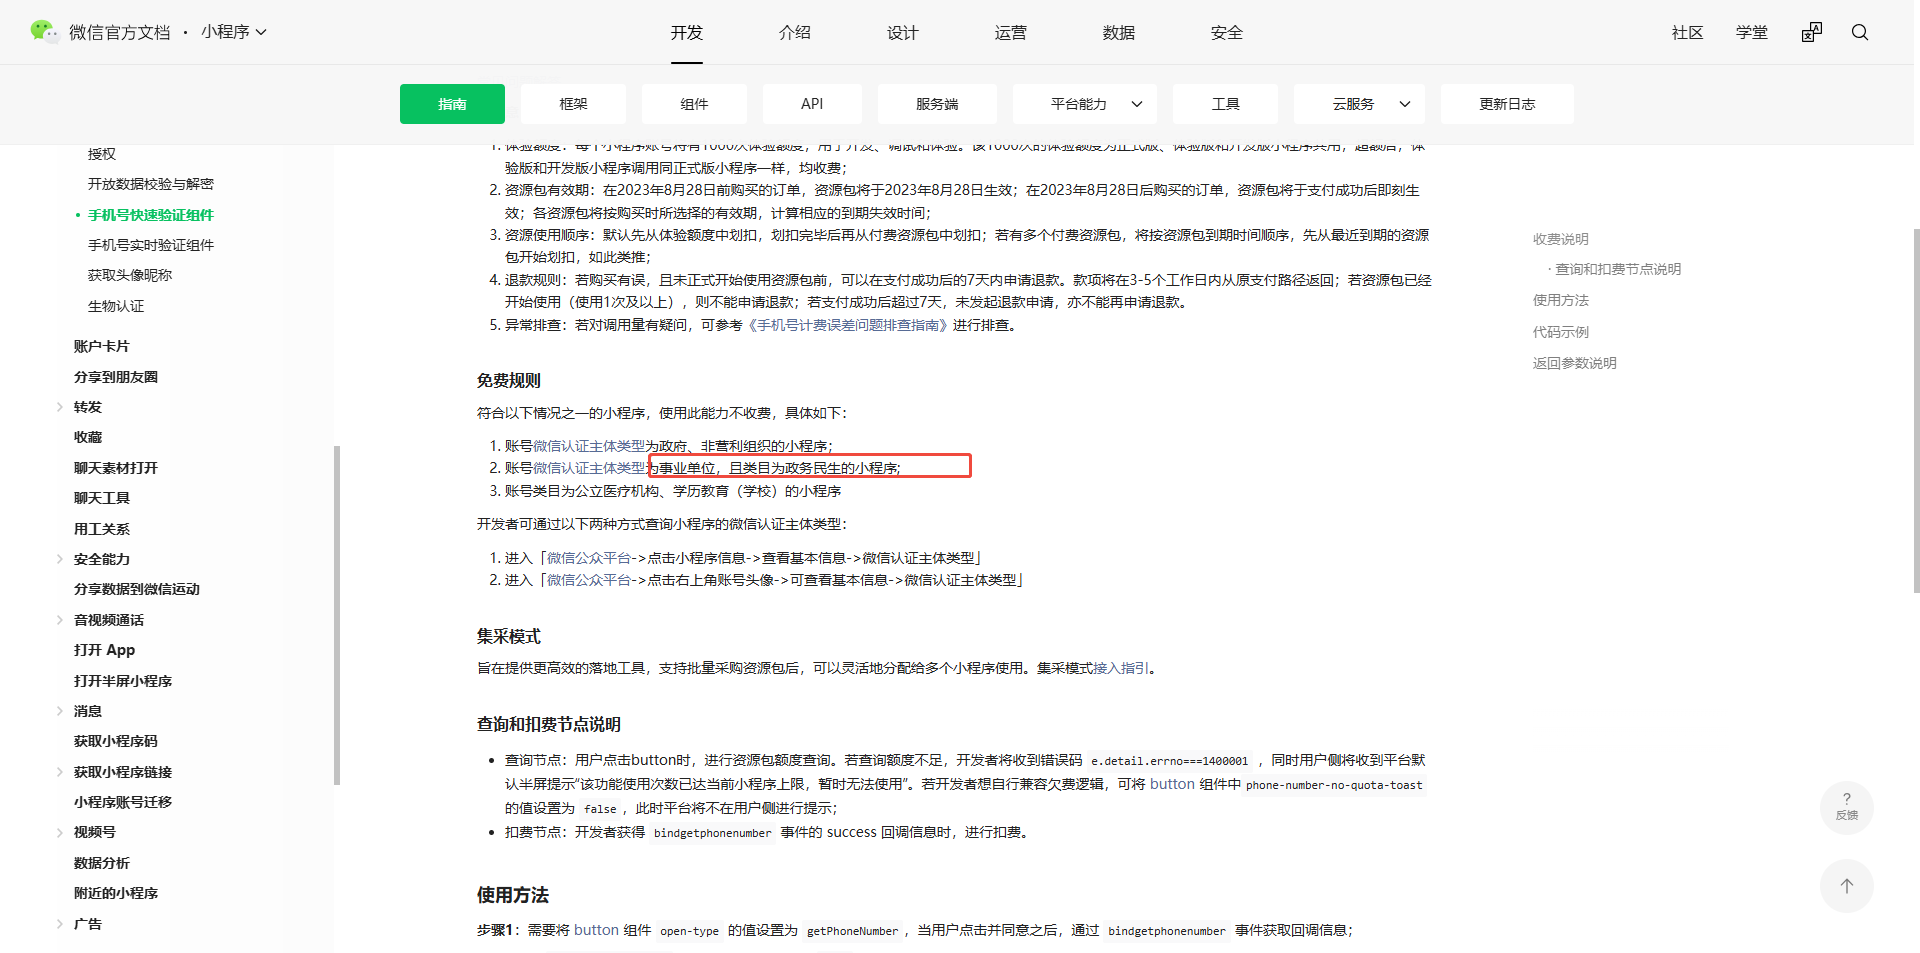Open the button component link near phone-number-no-quota-toast
The height and width of the screenshot is (953, 1920).
click(x=1172, y=784)
